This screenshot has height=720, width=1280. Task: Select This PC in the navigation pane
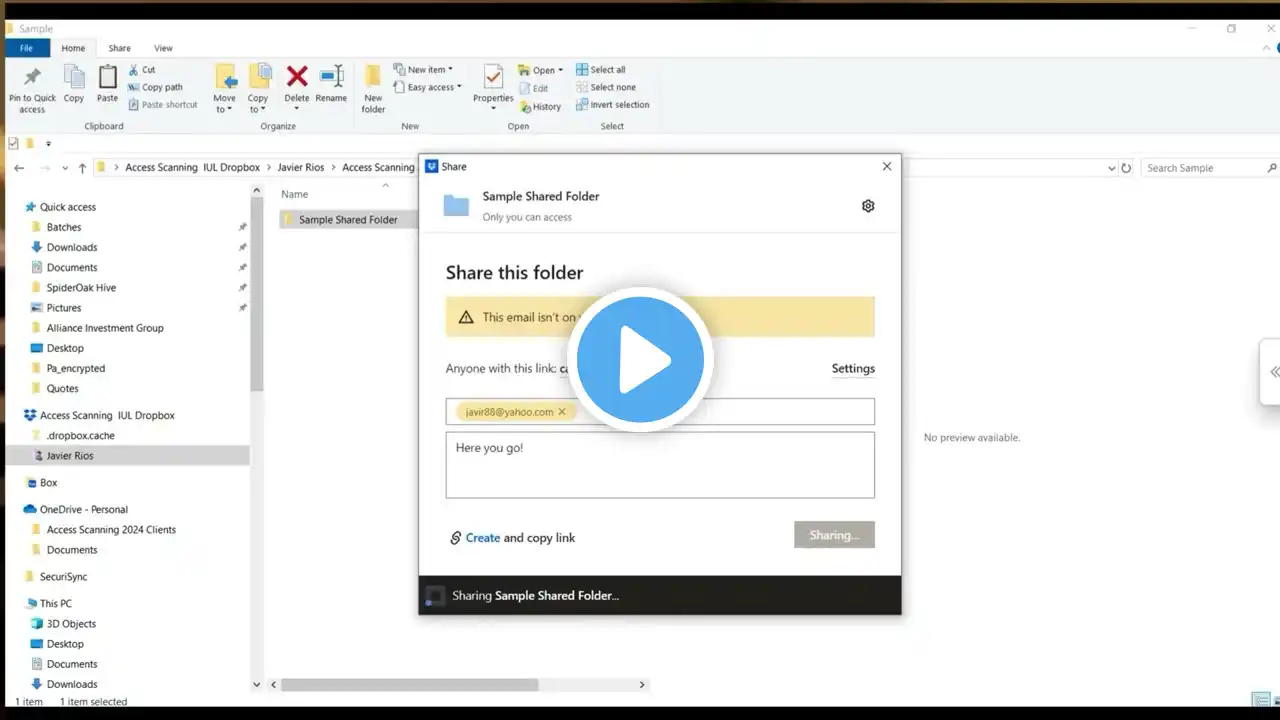click(56, 604)
